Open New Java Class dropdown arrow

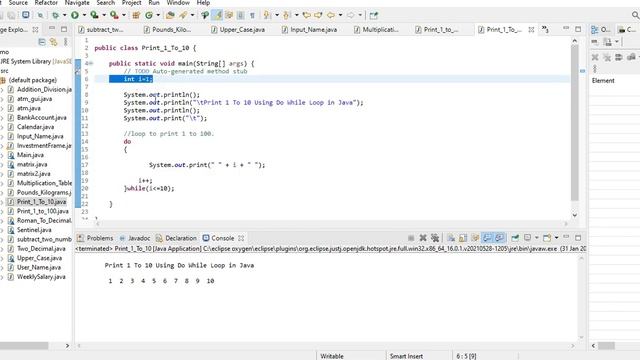(x=158, y=15)
